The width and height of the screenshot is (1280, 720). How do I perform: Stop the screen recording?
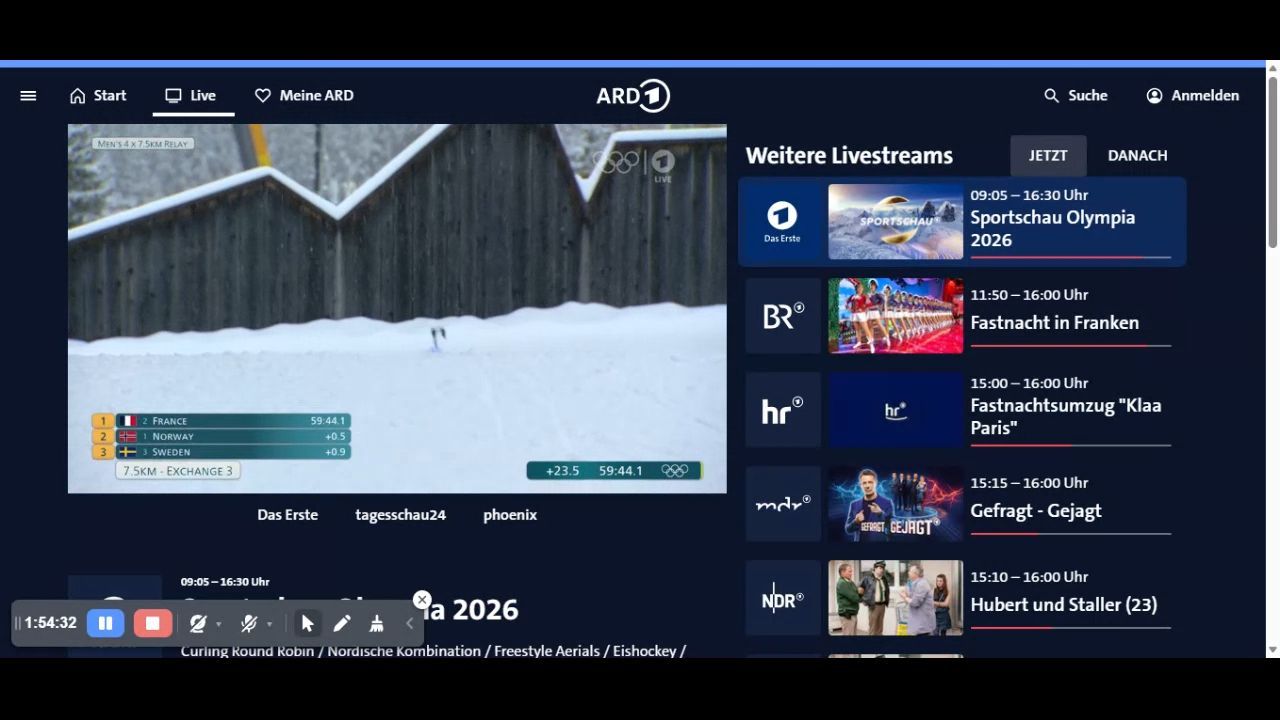pos(152,623)
